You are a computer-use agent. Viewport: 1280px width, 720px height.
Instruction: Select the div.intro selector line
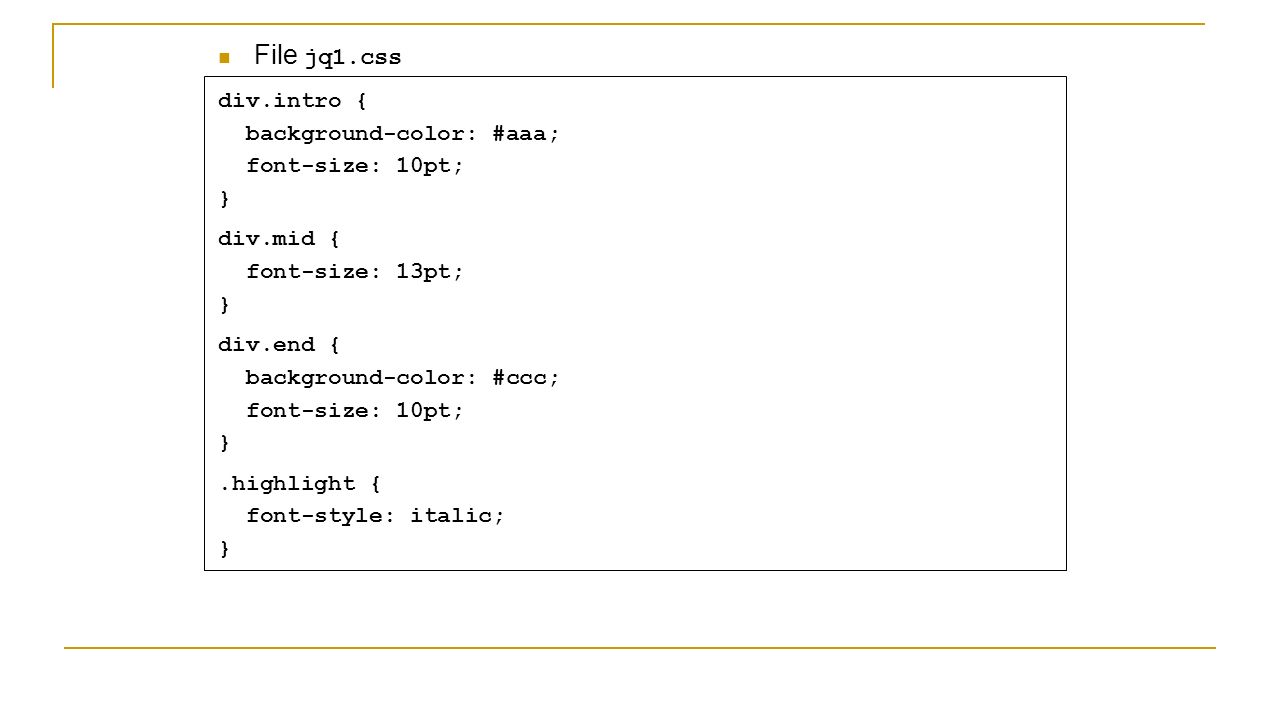click(x=293, y=101)
